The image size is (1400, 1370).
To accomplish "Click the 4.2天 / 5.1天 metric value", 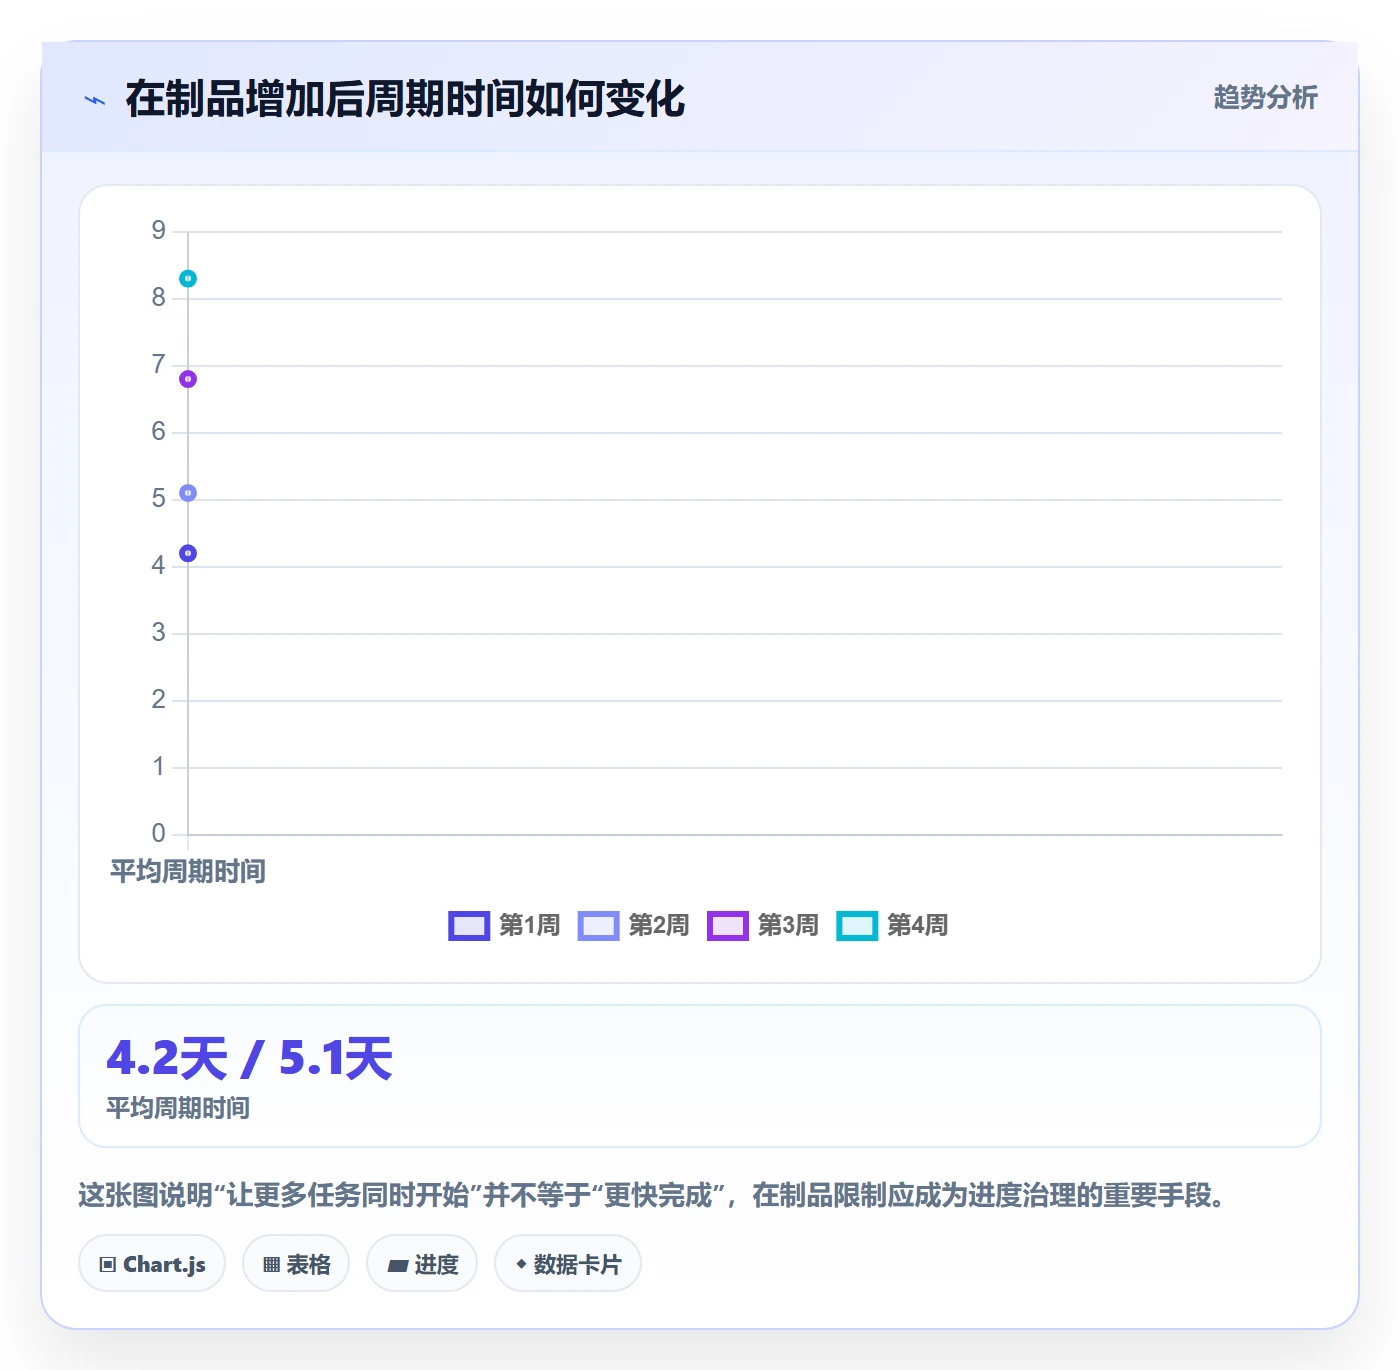I will [250, 1058].
